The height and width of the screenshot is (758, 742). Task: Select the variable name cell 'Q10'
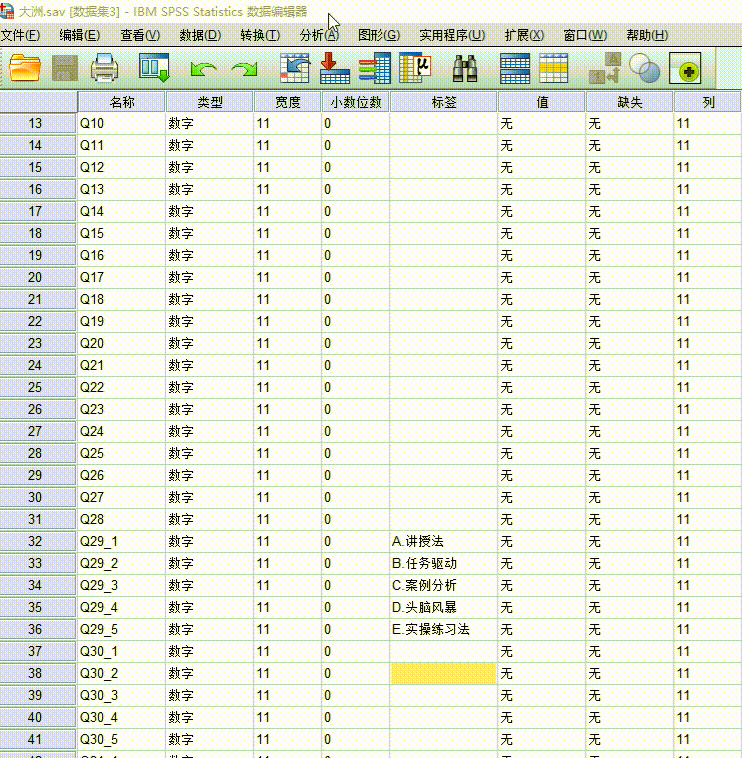tap(121, 124)
